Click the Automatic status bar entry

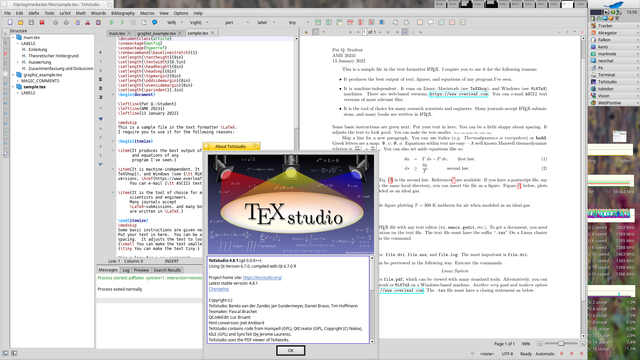[544, 353]
